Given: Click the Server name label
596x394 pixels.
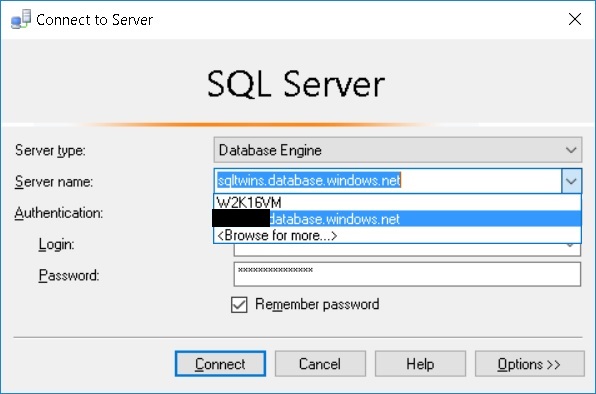Looking at the screenshot, I should 54,182.
